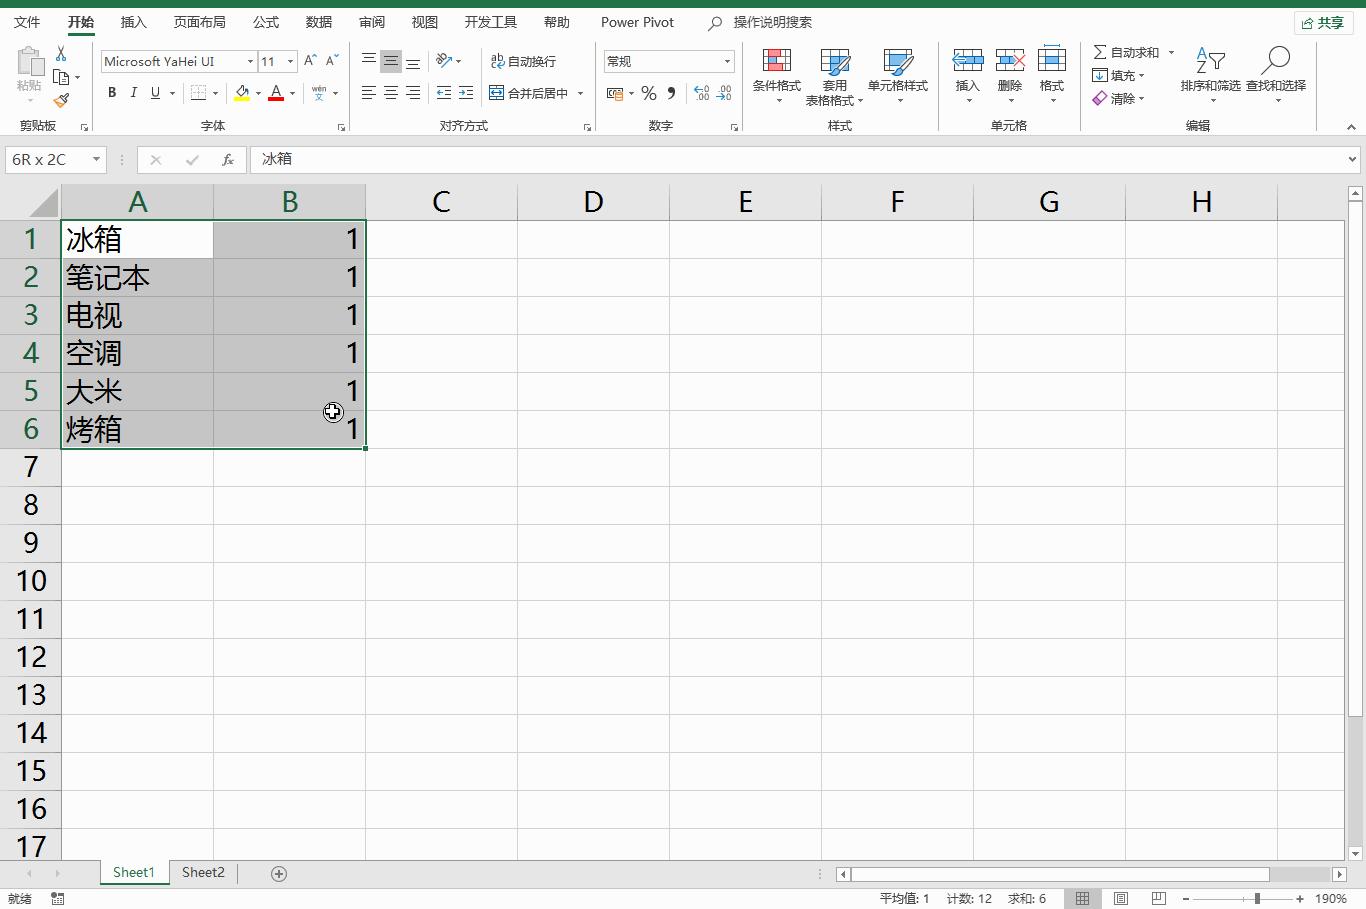
Task: Open the font name dropdown
Action: click(250, 62)
